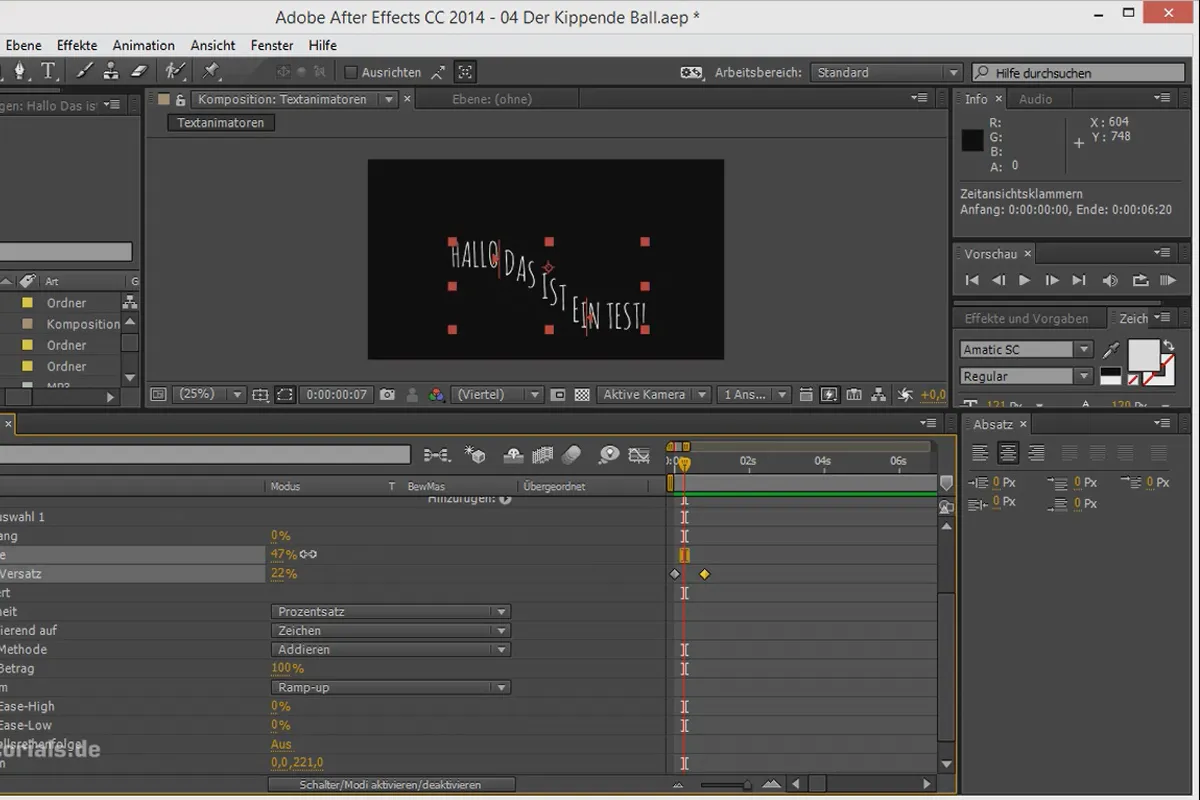Take a snapshot with camera icon
1200x800 pixels.
click(x=387, y=395)
